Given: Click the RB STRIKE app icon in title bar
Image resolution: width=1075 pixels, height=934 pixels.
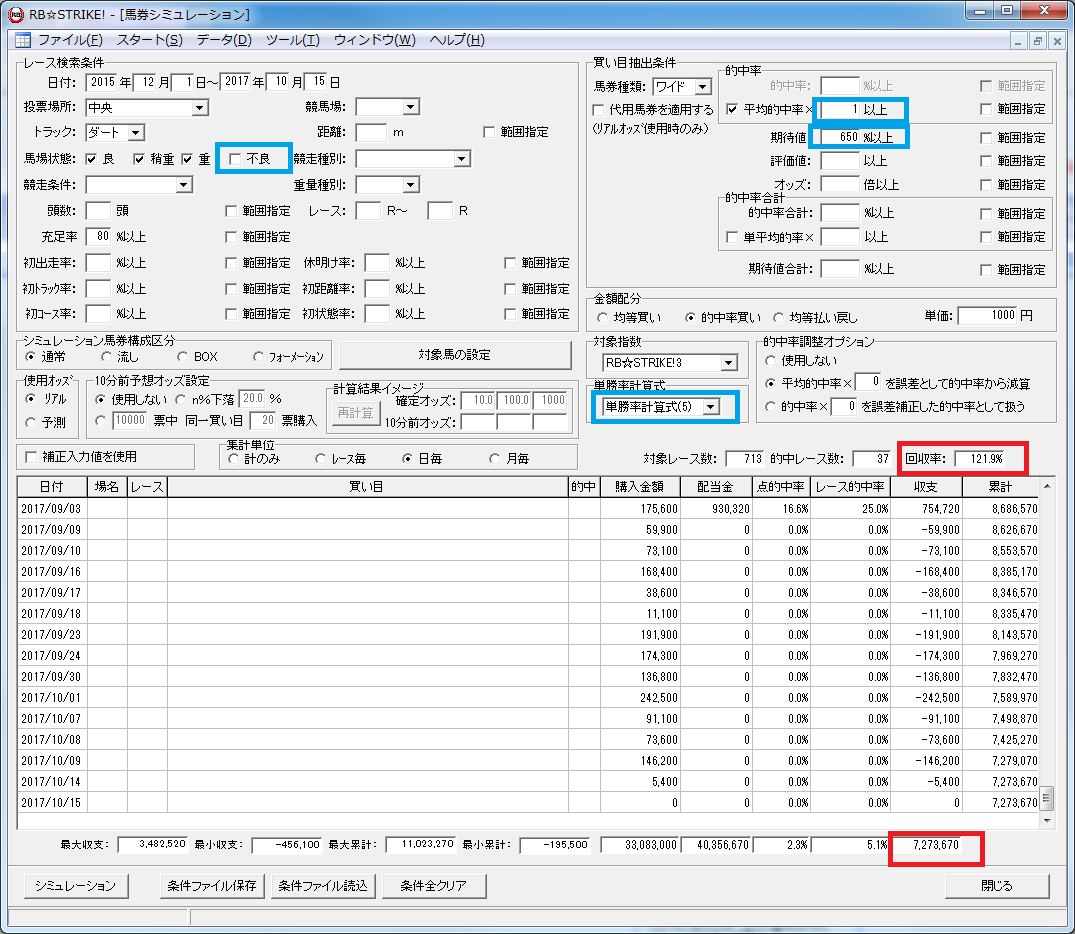Looking at the screenshot, I should point(16,14).
